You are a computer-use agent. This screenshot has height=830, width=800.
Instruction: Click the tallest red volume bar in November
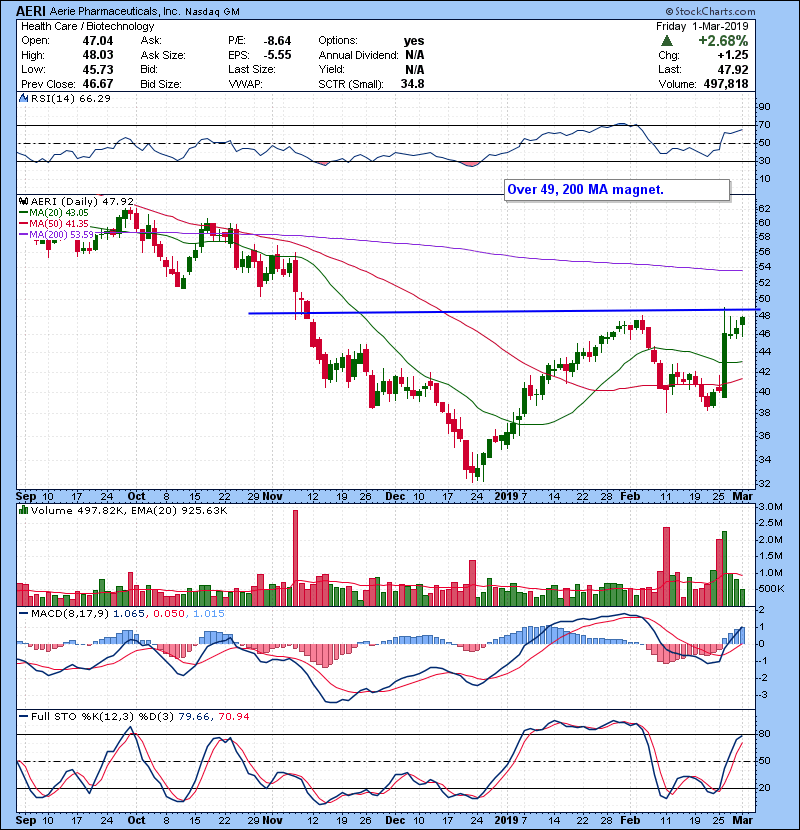click(x=295, y=558)
